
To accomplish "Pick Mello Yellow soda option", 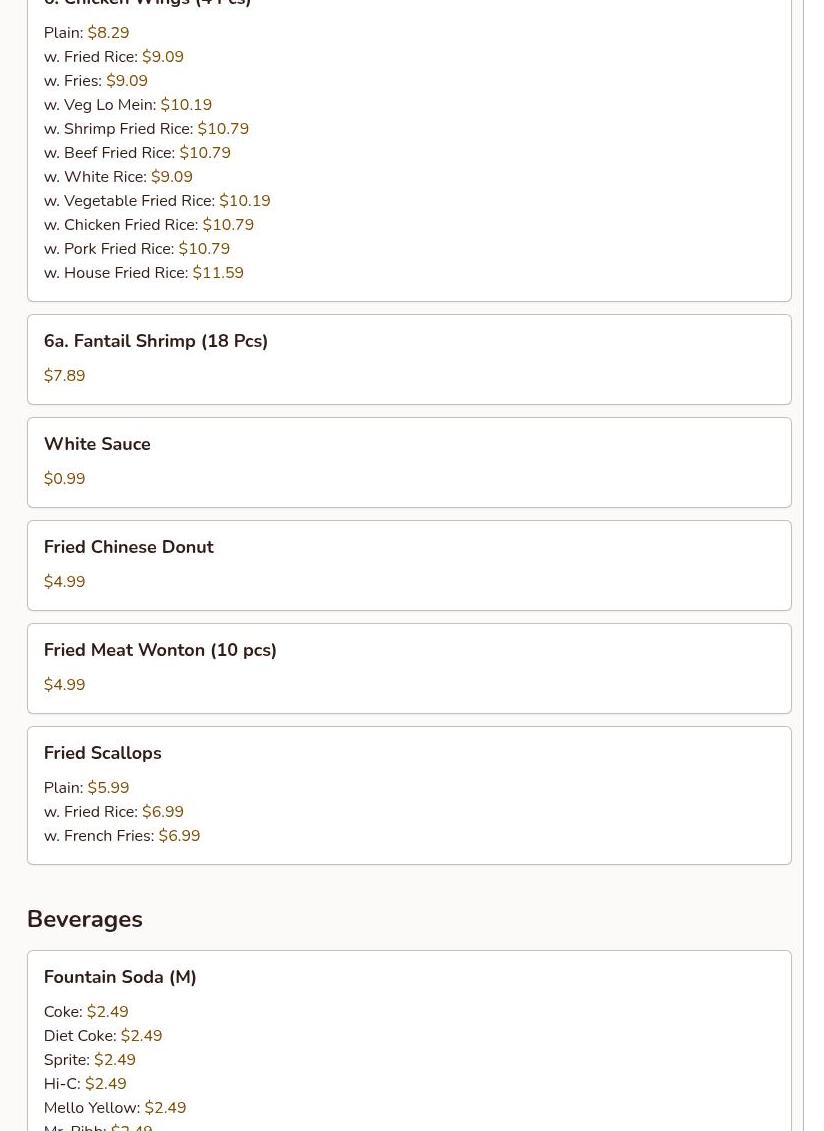I will [x=115, y=1107].
